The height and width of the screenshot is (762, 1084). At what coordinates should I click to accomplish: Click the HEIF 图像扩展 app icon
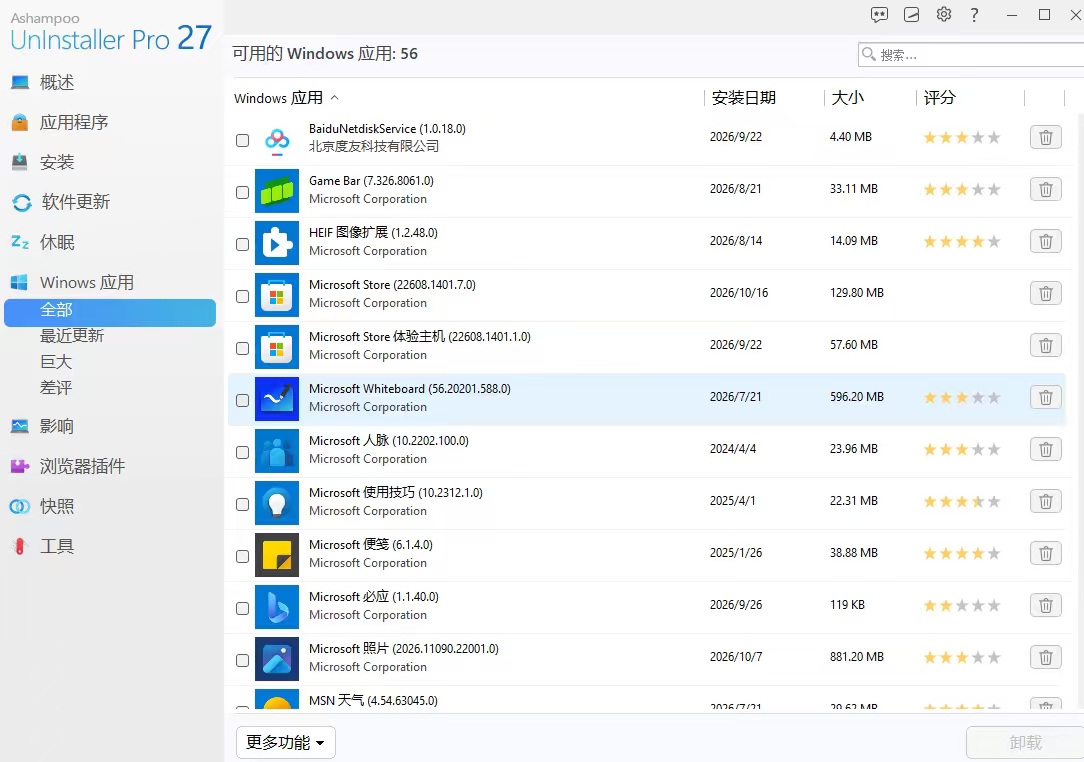277,243
